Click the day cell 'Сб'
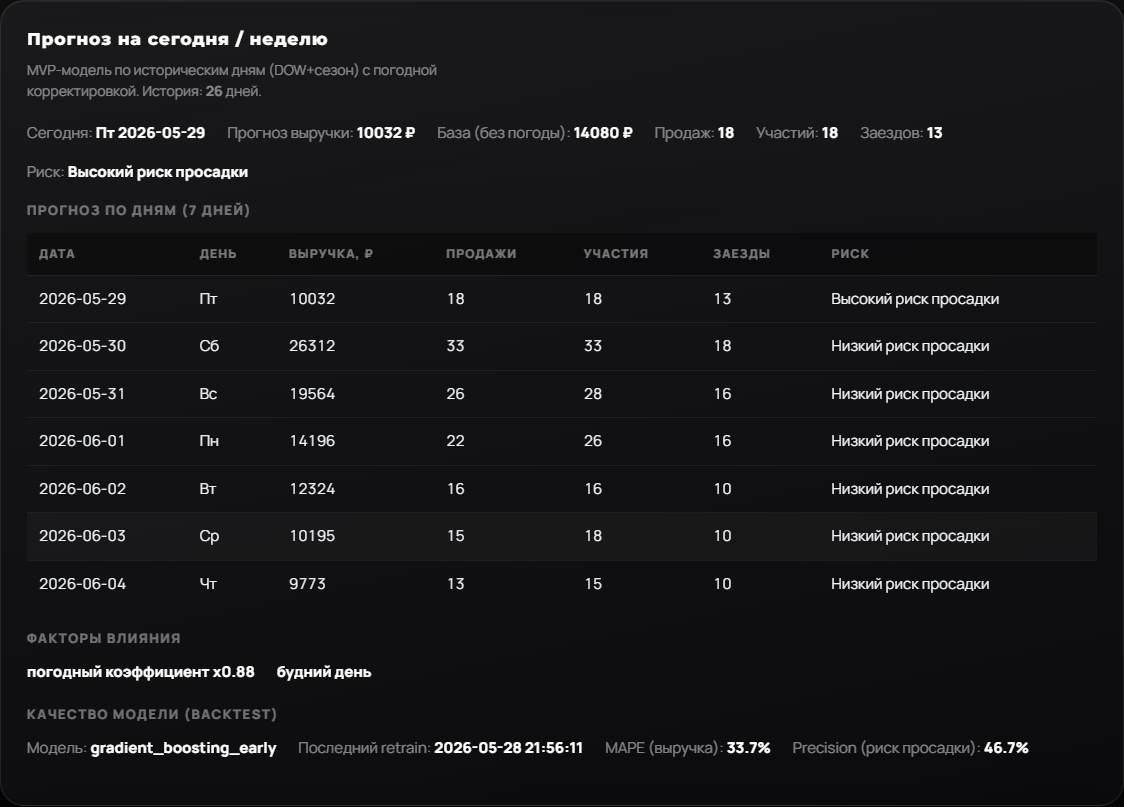Viewport: 1124px width, 807px height. pos(209,346)
